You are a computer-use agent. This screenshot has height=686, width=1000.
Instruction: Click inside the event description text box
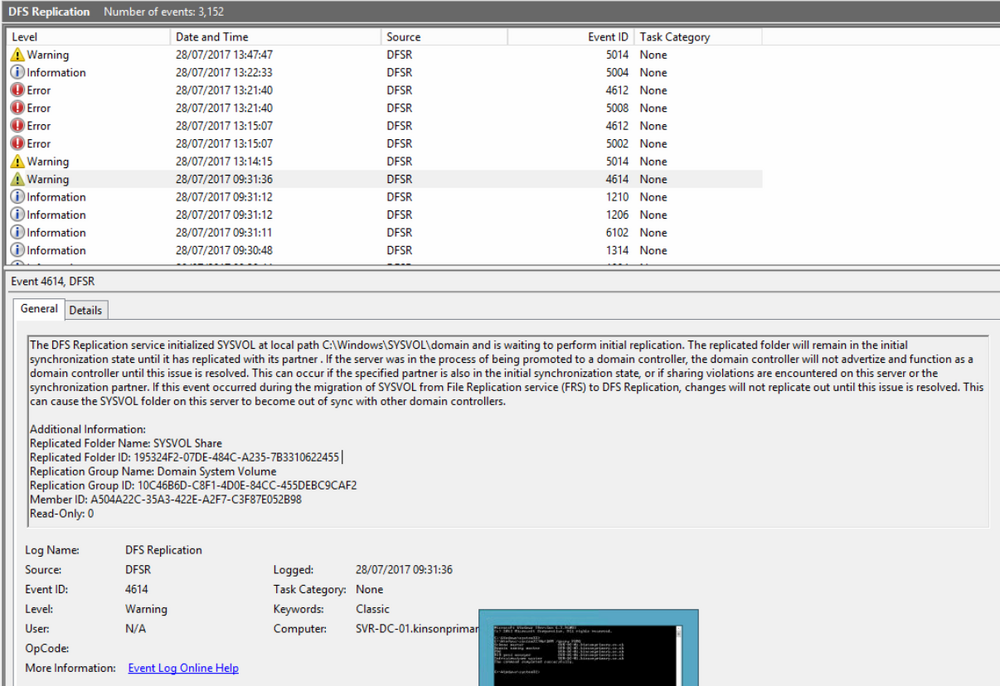point(508,432)
